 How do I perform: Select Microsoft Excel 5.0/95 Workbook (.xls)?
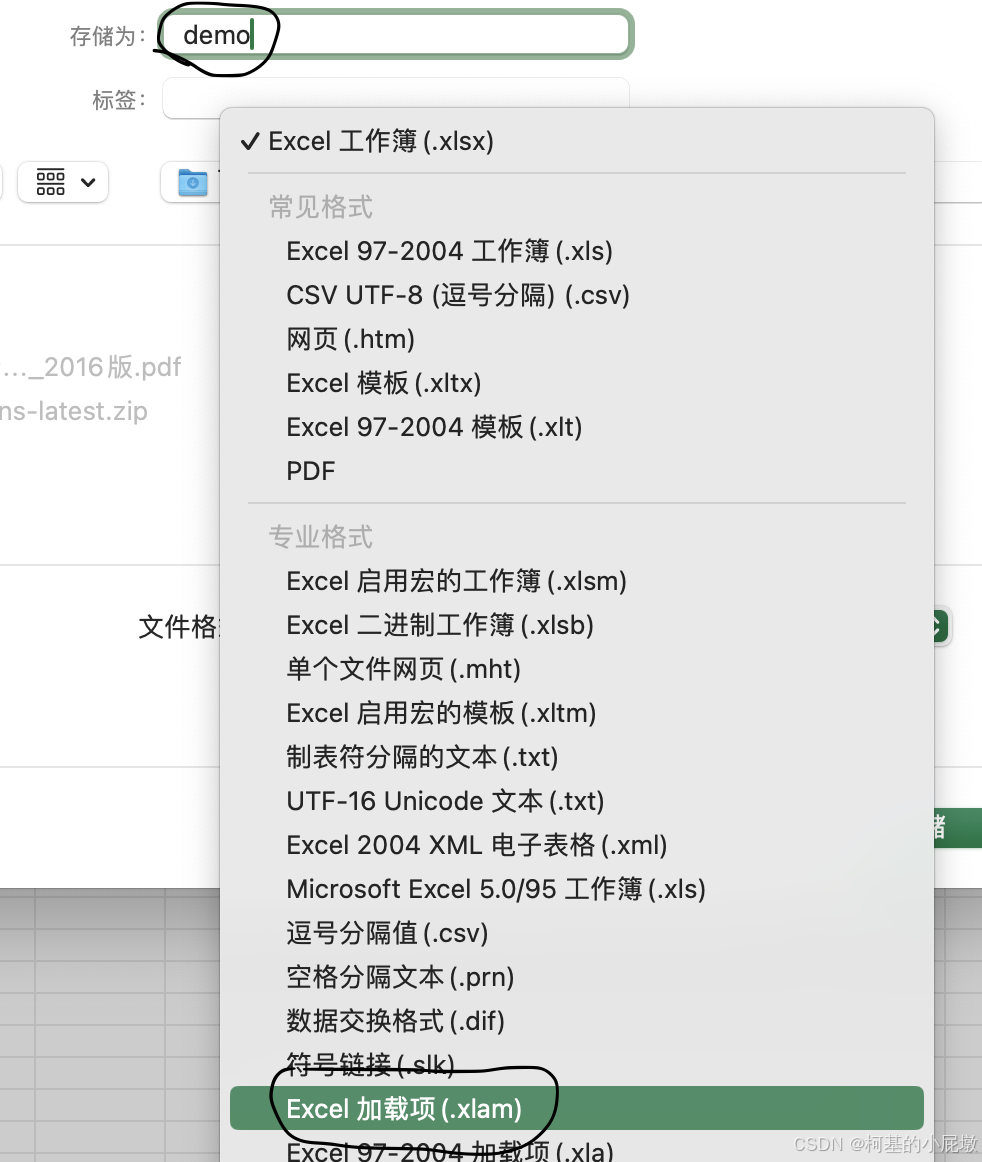(x=577, y=889)
